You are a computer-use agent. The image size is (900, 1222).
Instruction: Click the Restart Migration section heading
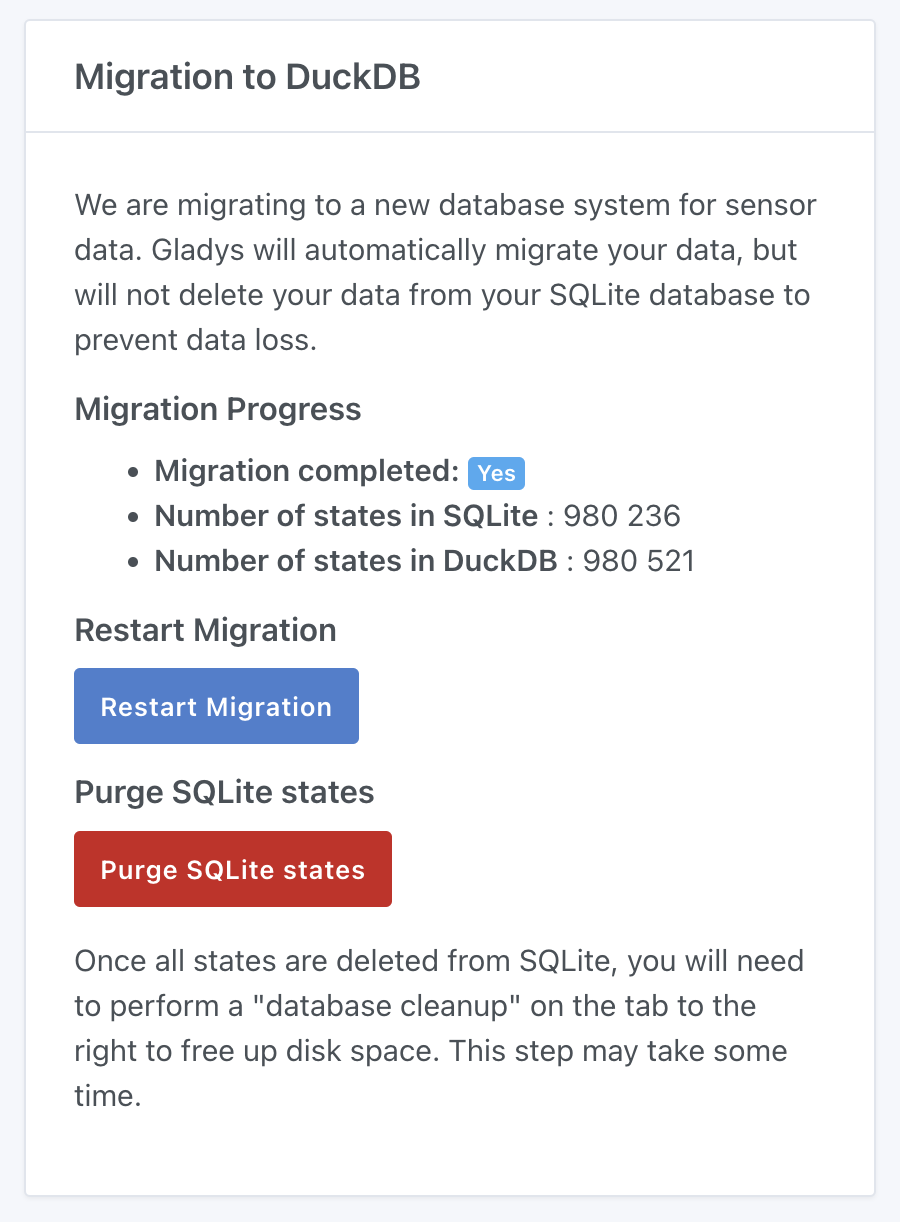coord(205,630)
